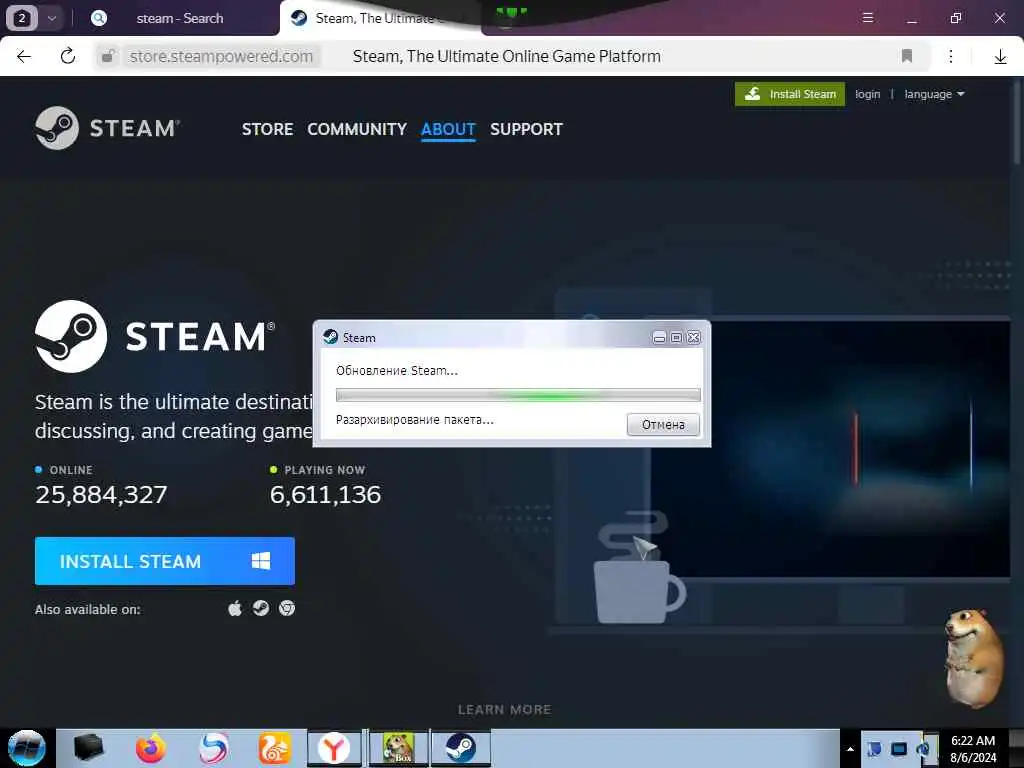This screenshot has width=1024, height=768.
Task: Click the Steam icon in updater title bar
Action: (330, 337)
